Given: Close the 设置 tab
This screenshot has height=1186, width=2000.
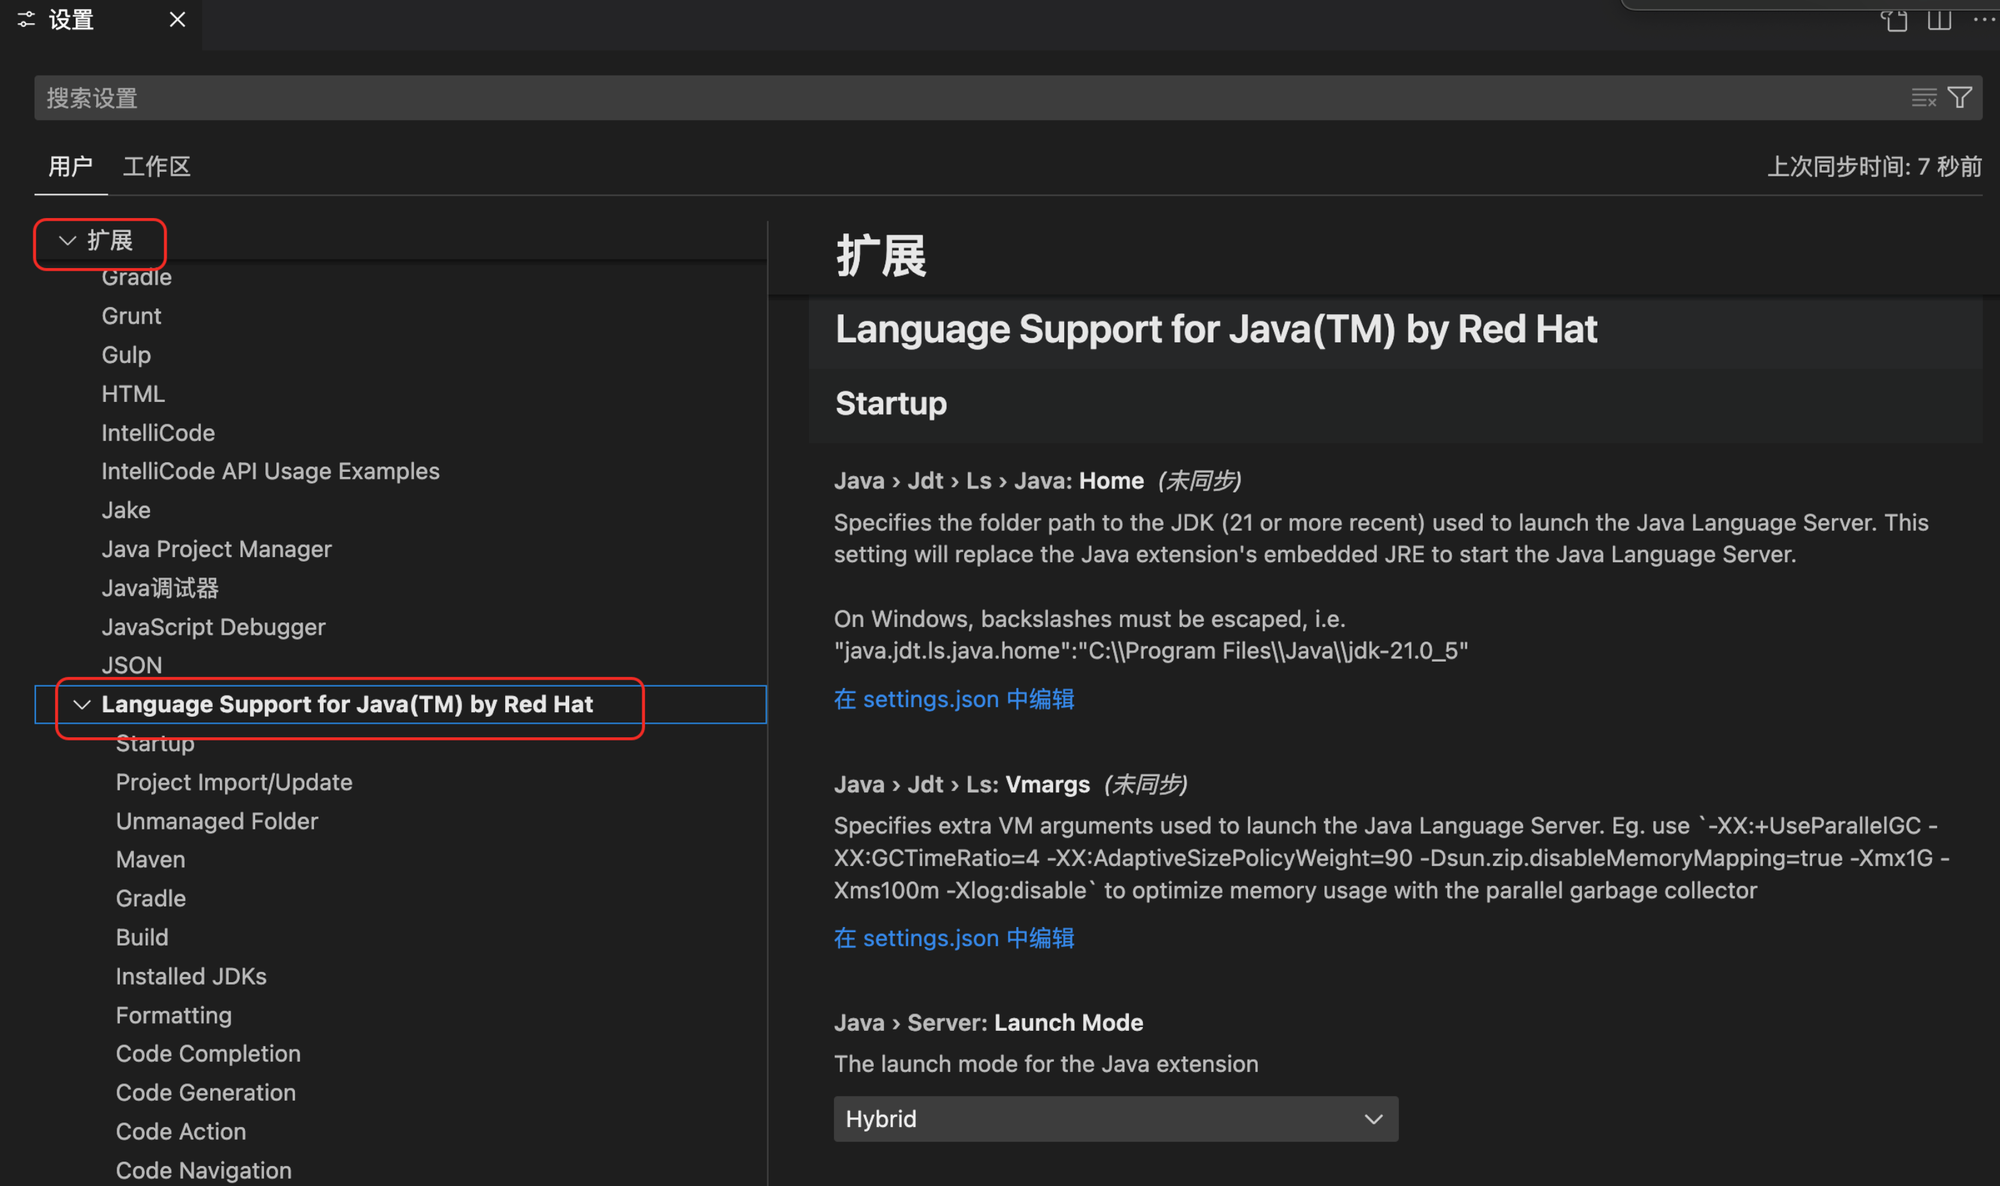Looking at the screenshot, I should tap(177, 20).
